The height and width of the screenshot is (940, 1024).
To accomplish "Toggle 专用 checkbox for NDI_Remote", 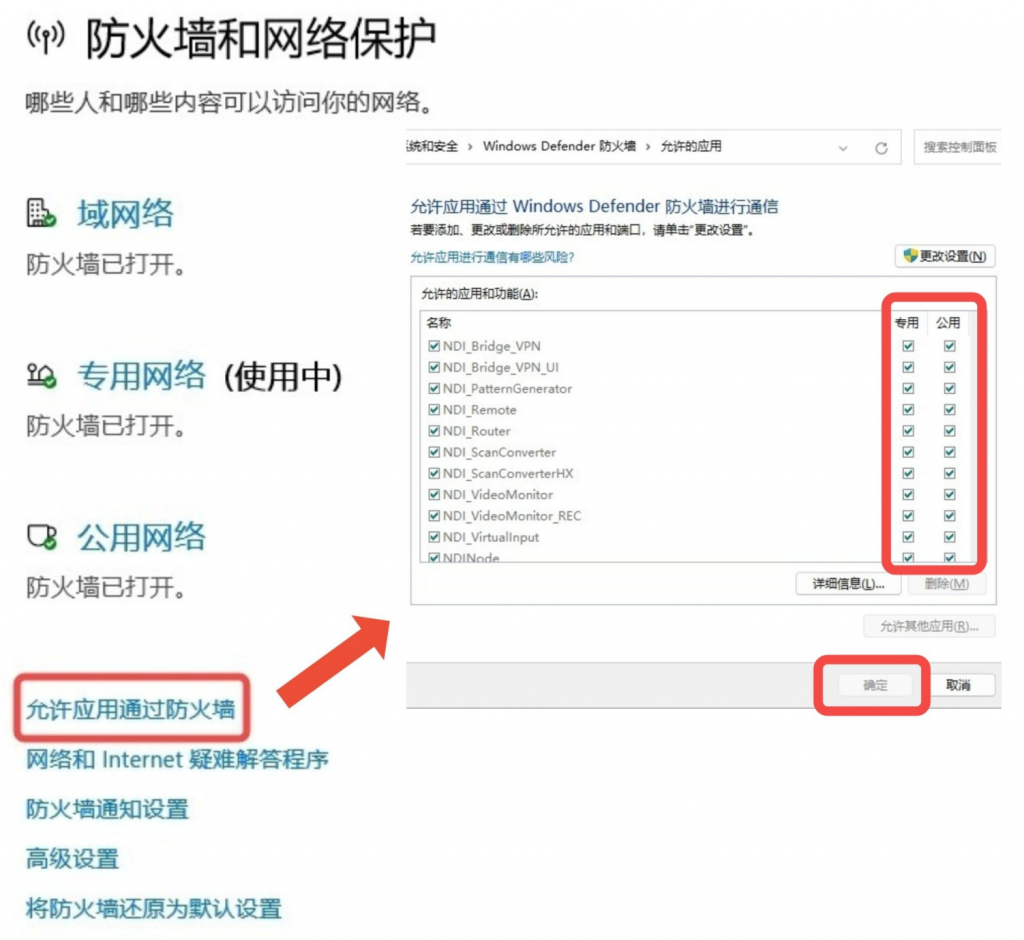I will coord(908,410).
